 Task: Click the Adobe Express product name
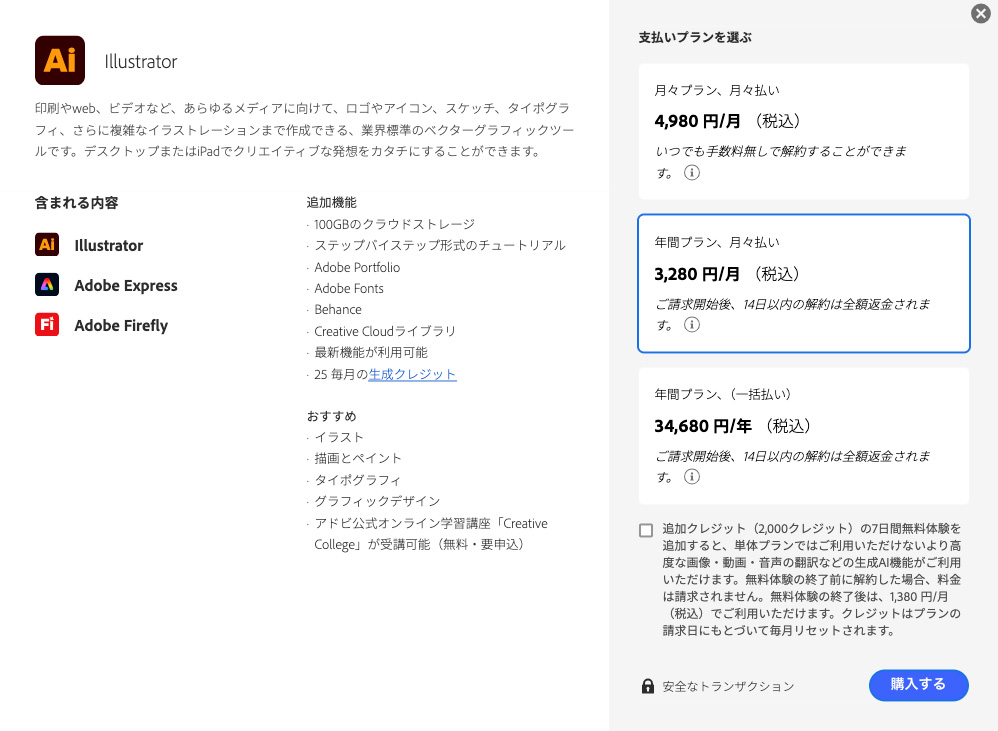coord(126,285)
